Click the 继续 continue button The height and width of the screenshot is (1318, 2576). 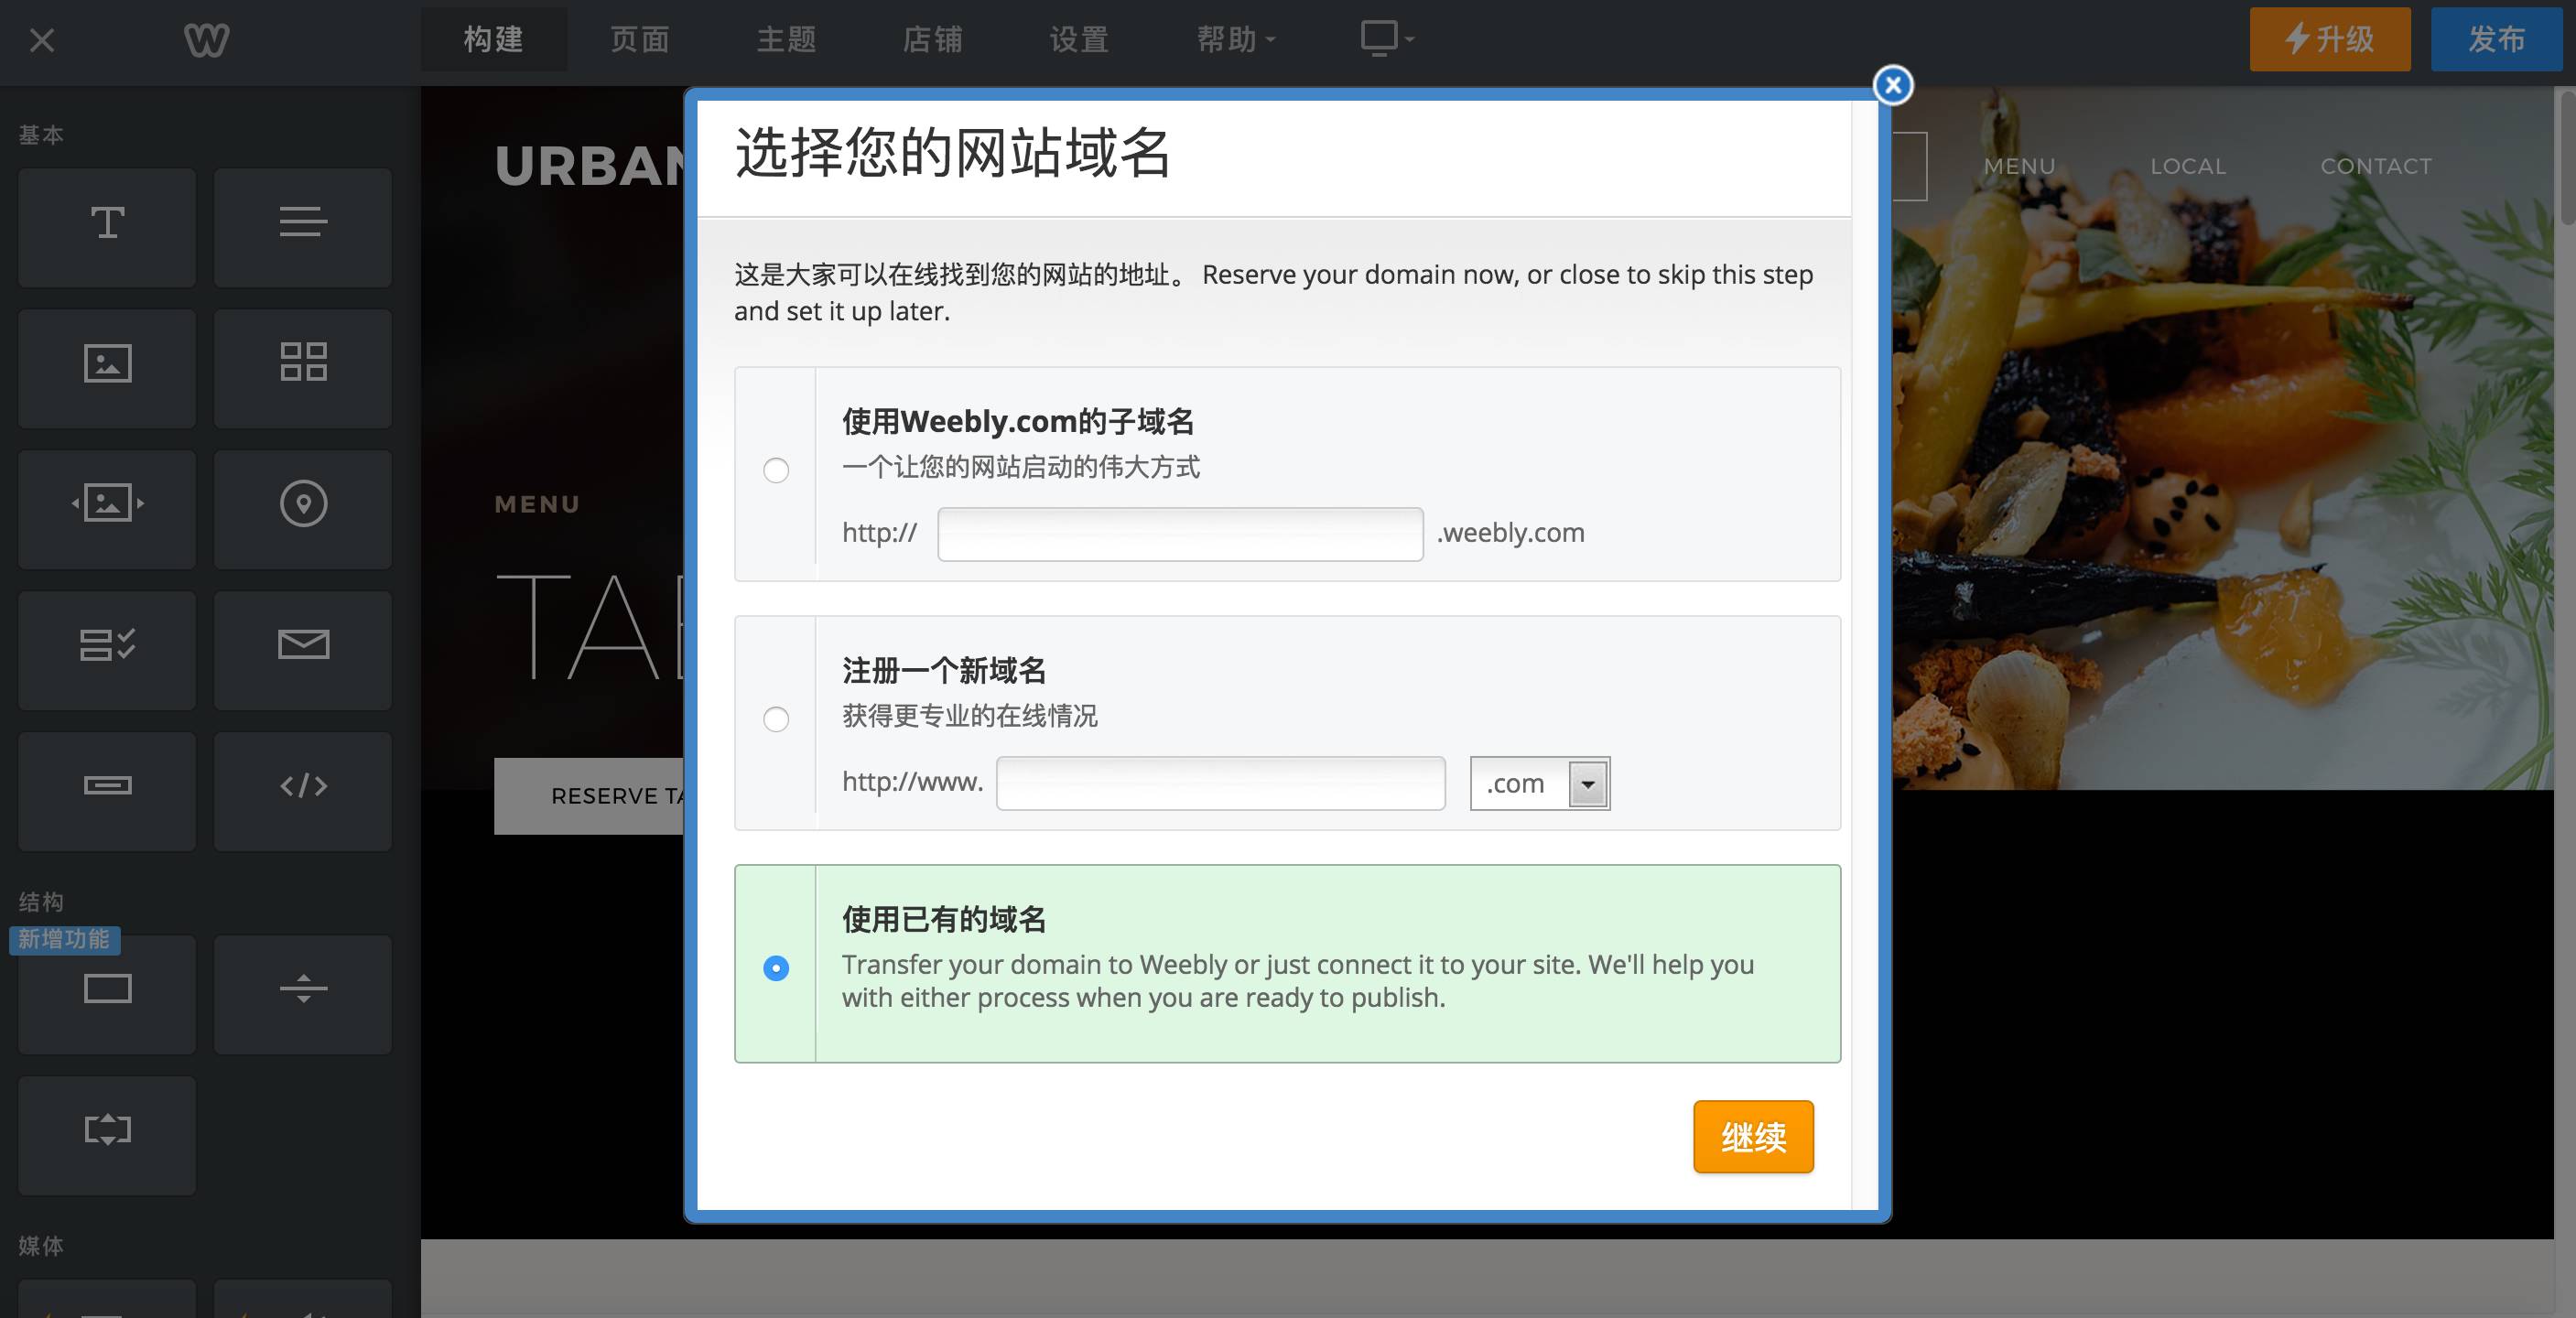point(1753,1136)
